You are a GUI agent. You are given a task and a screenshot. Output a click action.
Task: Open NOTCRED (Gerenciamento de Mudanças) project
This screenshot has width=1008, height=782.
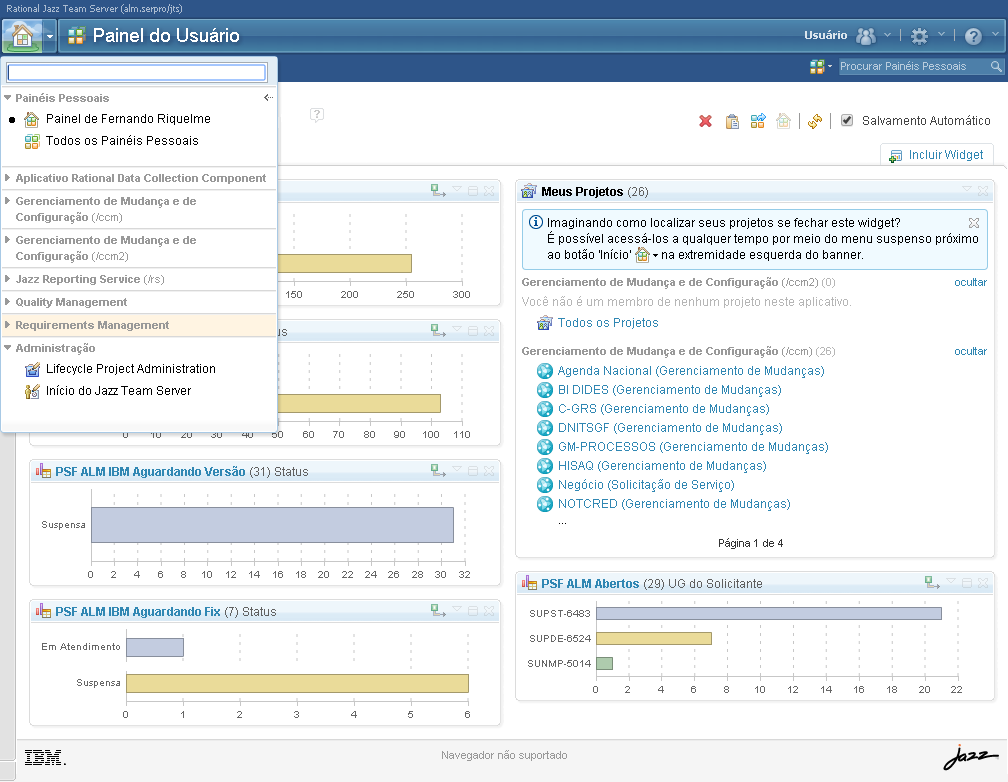click(674, 504)
